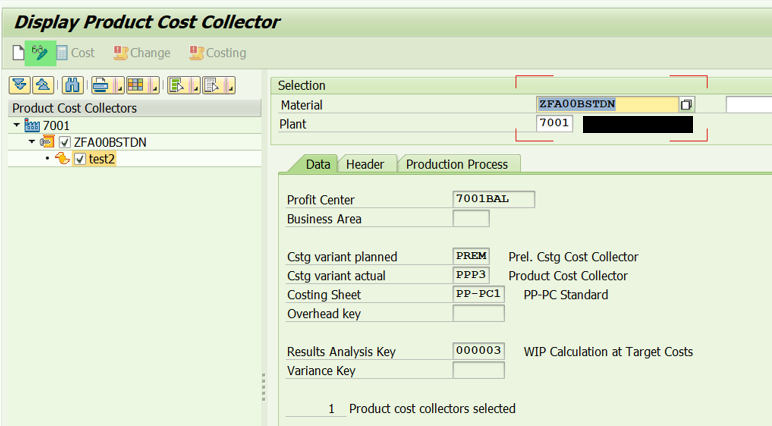Click the 'Prel. Cstg Cost Collector' description

573,257
